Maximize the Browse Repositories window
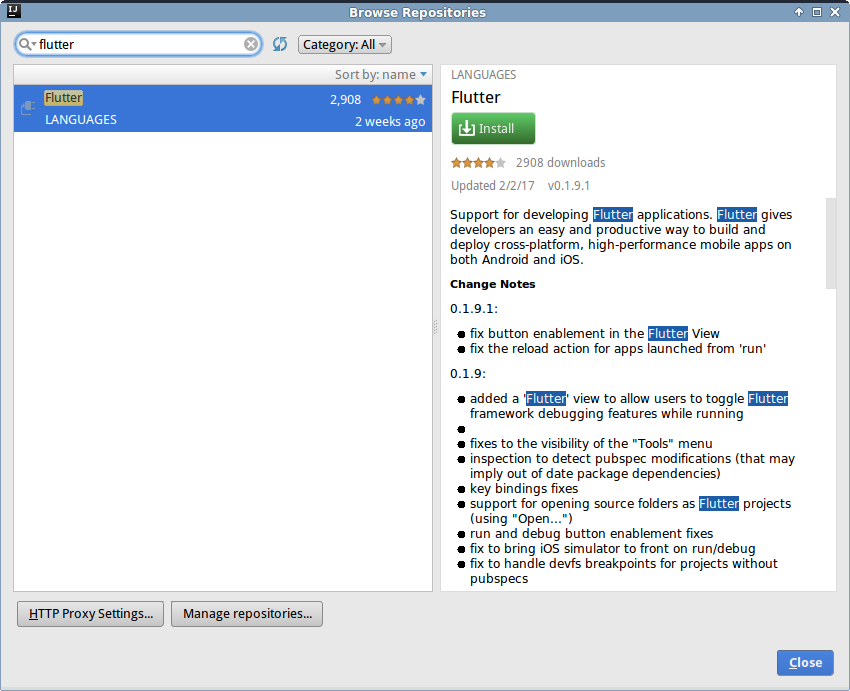 (x=817, y=12)
